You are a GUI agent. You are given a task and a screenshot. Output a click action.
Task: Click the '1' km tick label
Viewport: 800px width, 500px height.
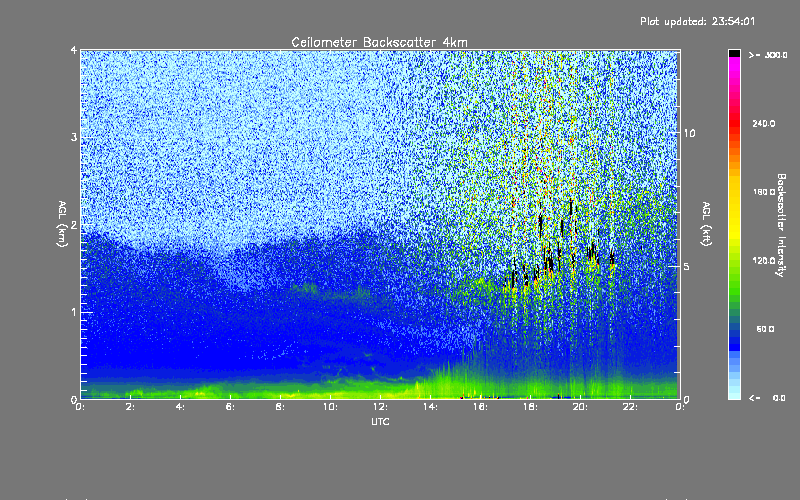[x=74, y=312]
